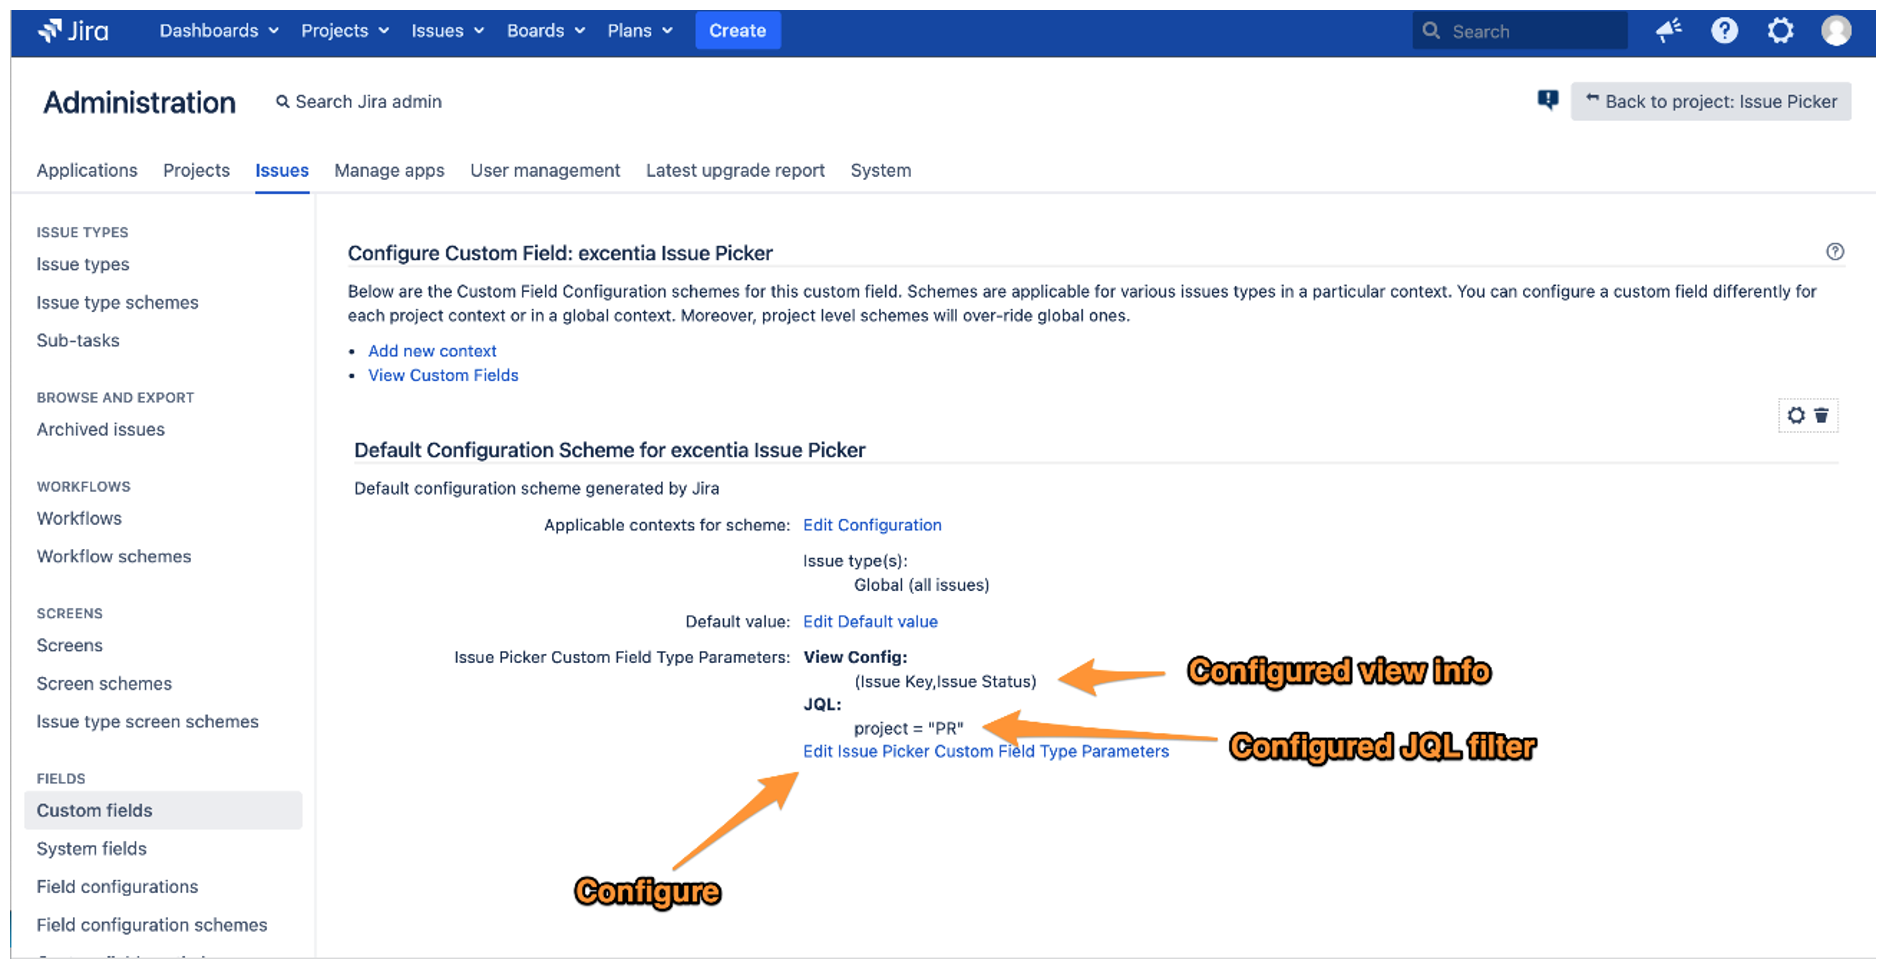
Task: Open Field configuration schemes
Action: point(152,925)
